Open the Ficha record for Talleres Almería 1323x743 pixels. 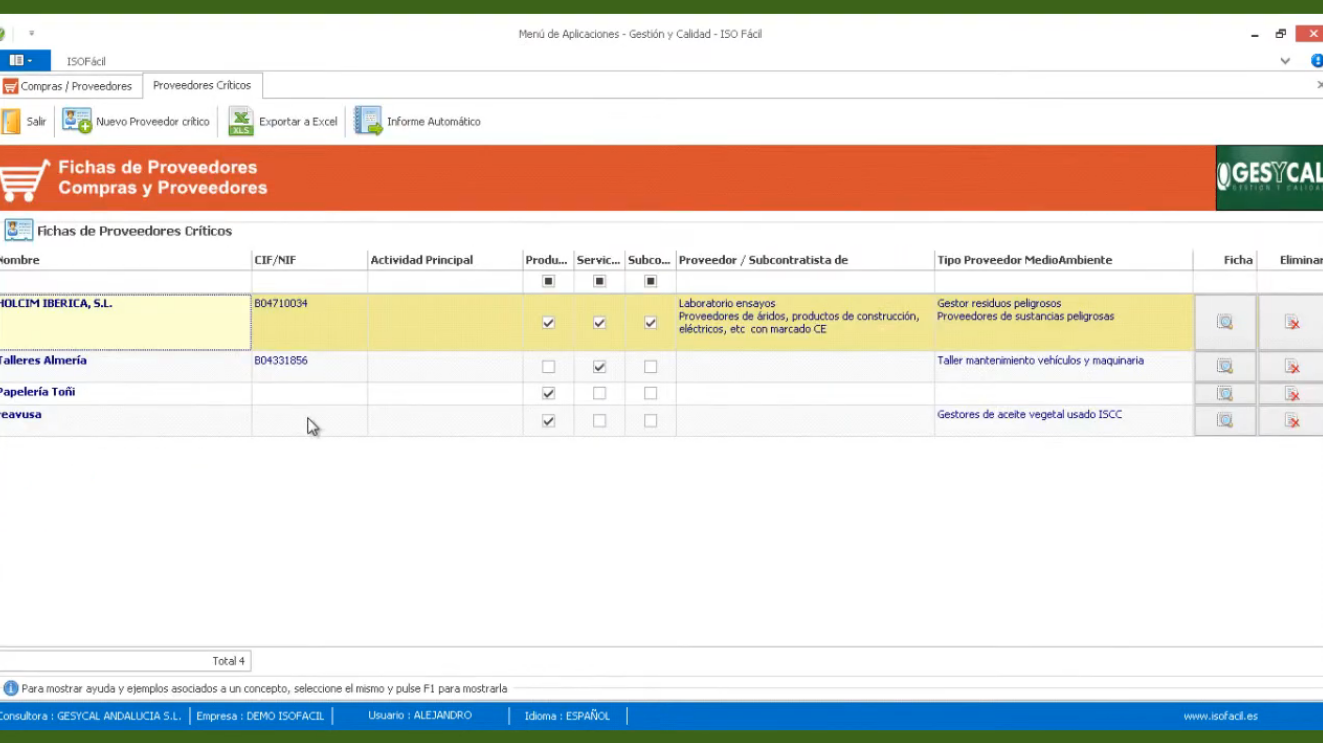[x=1225, y=367]
